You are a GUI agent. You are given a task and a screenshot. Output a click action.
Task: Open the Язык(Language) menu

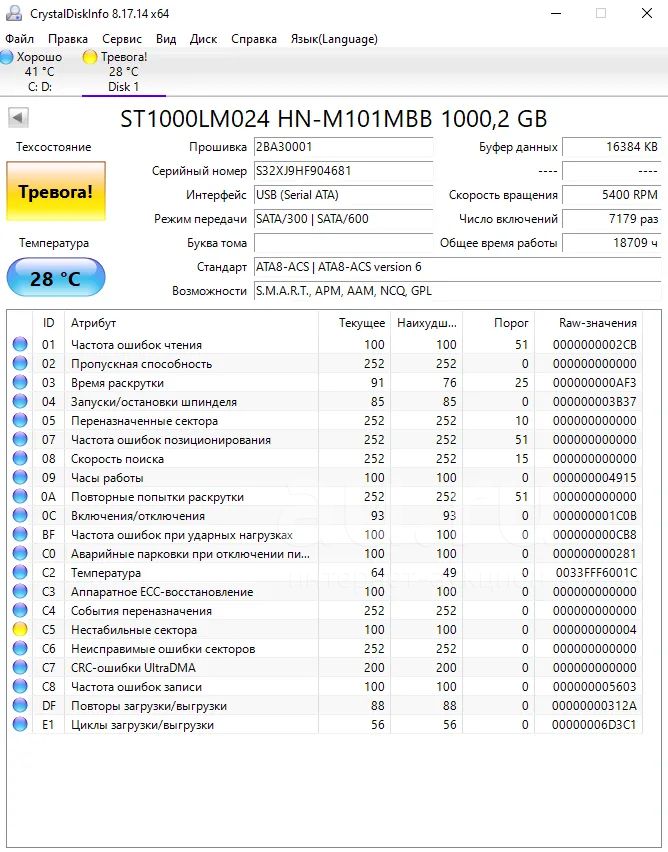(x=334, y=39)
